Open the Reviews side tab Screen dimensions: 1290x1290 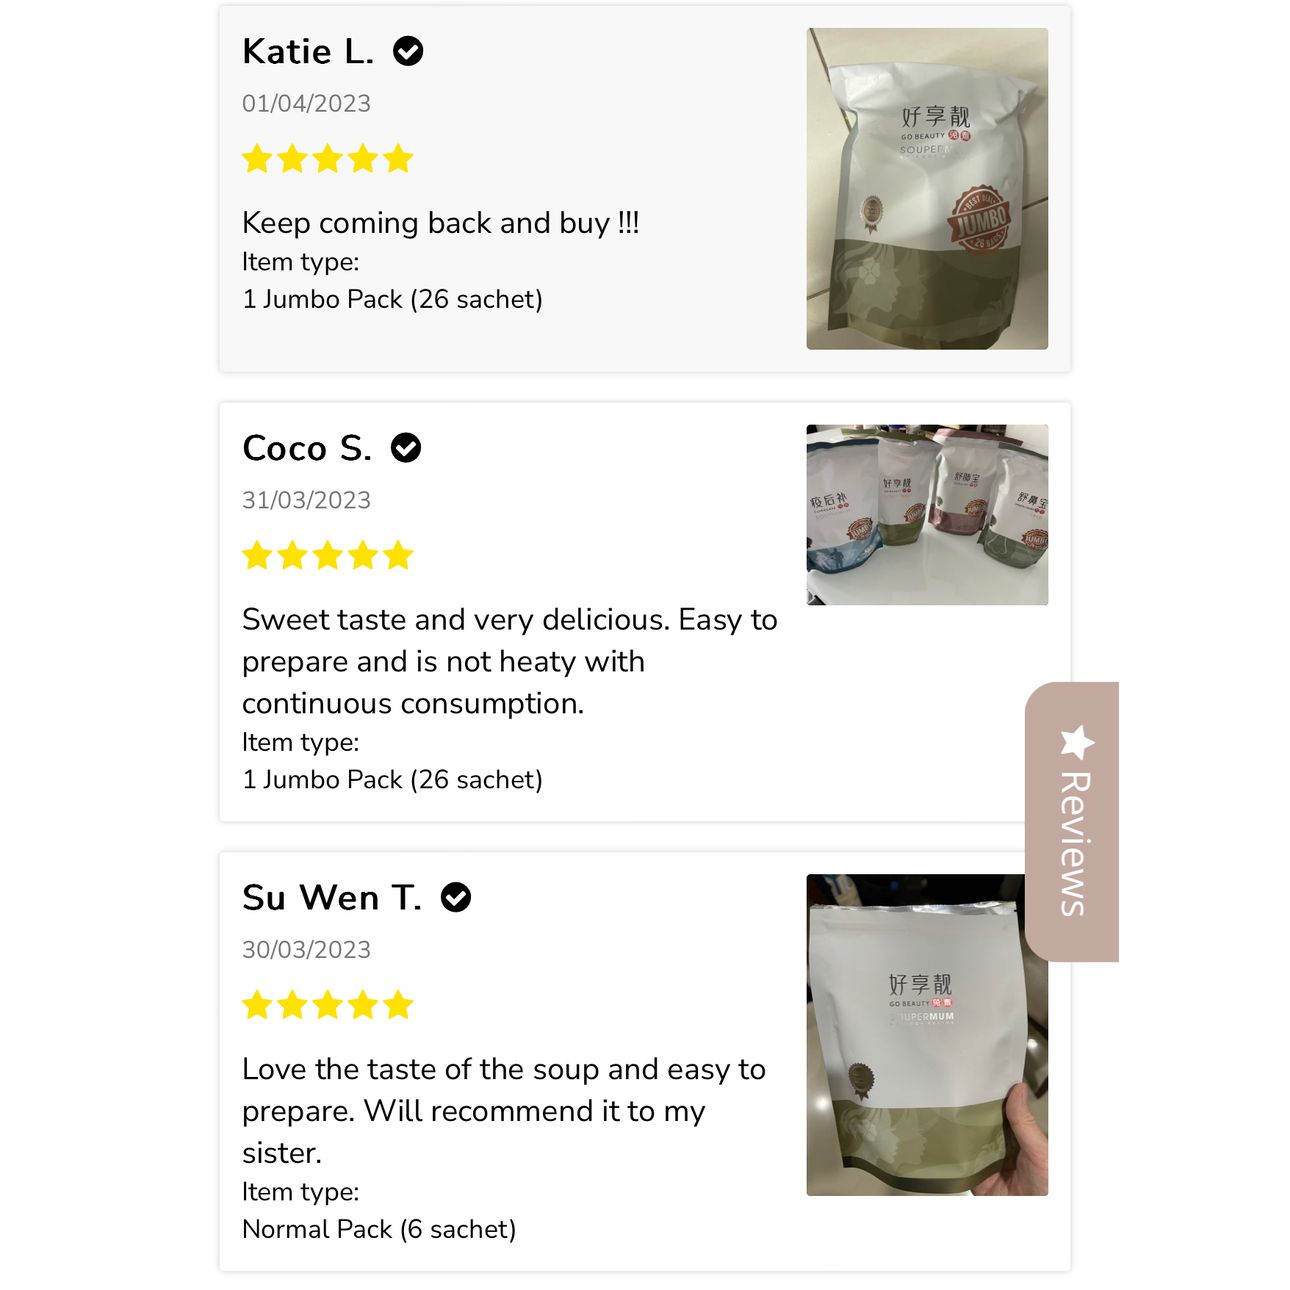1071,821
